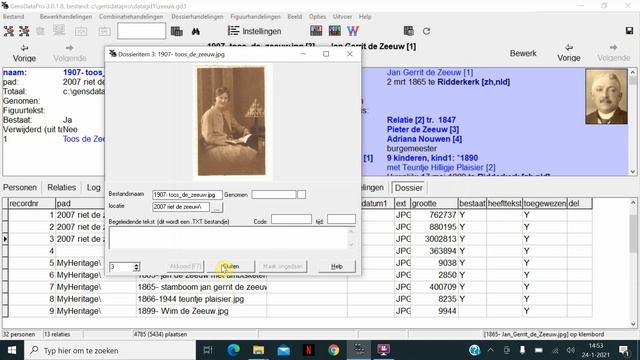Open the Bewerkhandelingen menu
640x360 pixels.
pos(66,17)
